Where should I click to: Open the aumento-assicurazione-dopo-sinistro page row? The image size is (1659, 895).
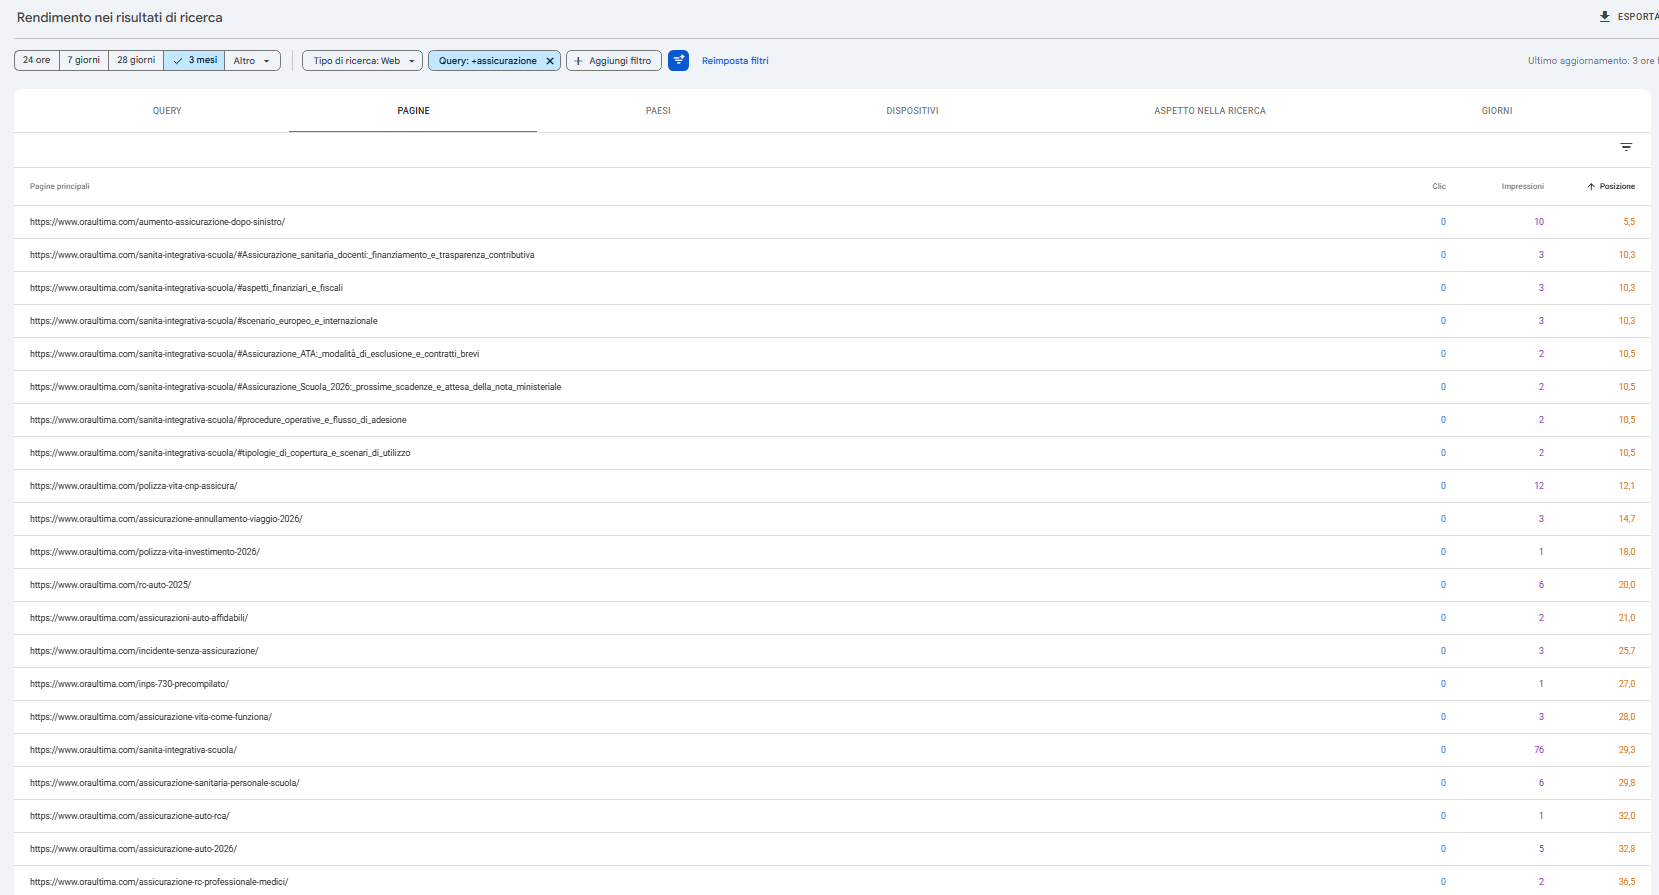coord(832,222)
